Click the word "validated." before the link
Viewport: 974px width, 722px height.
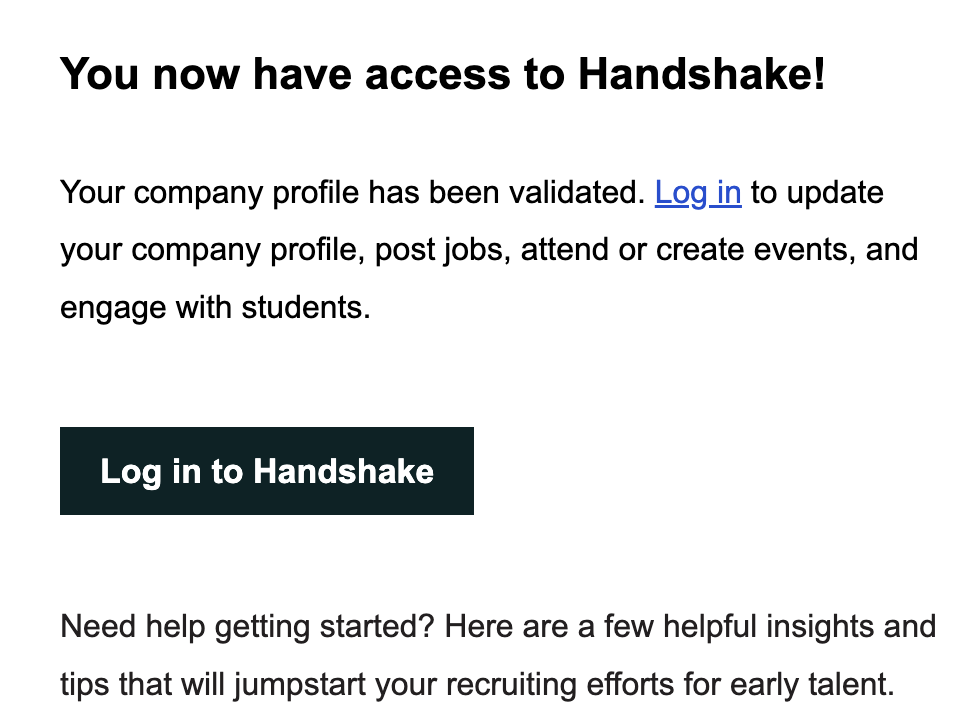point(578,193)
